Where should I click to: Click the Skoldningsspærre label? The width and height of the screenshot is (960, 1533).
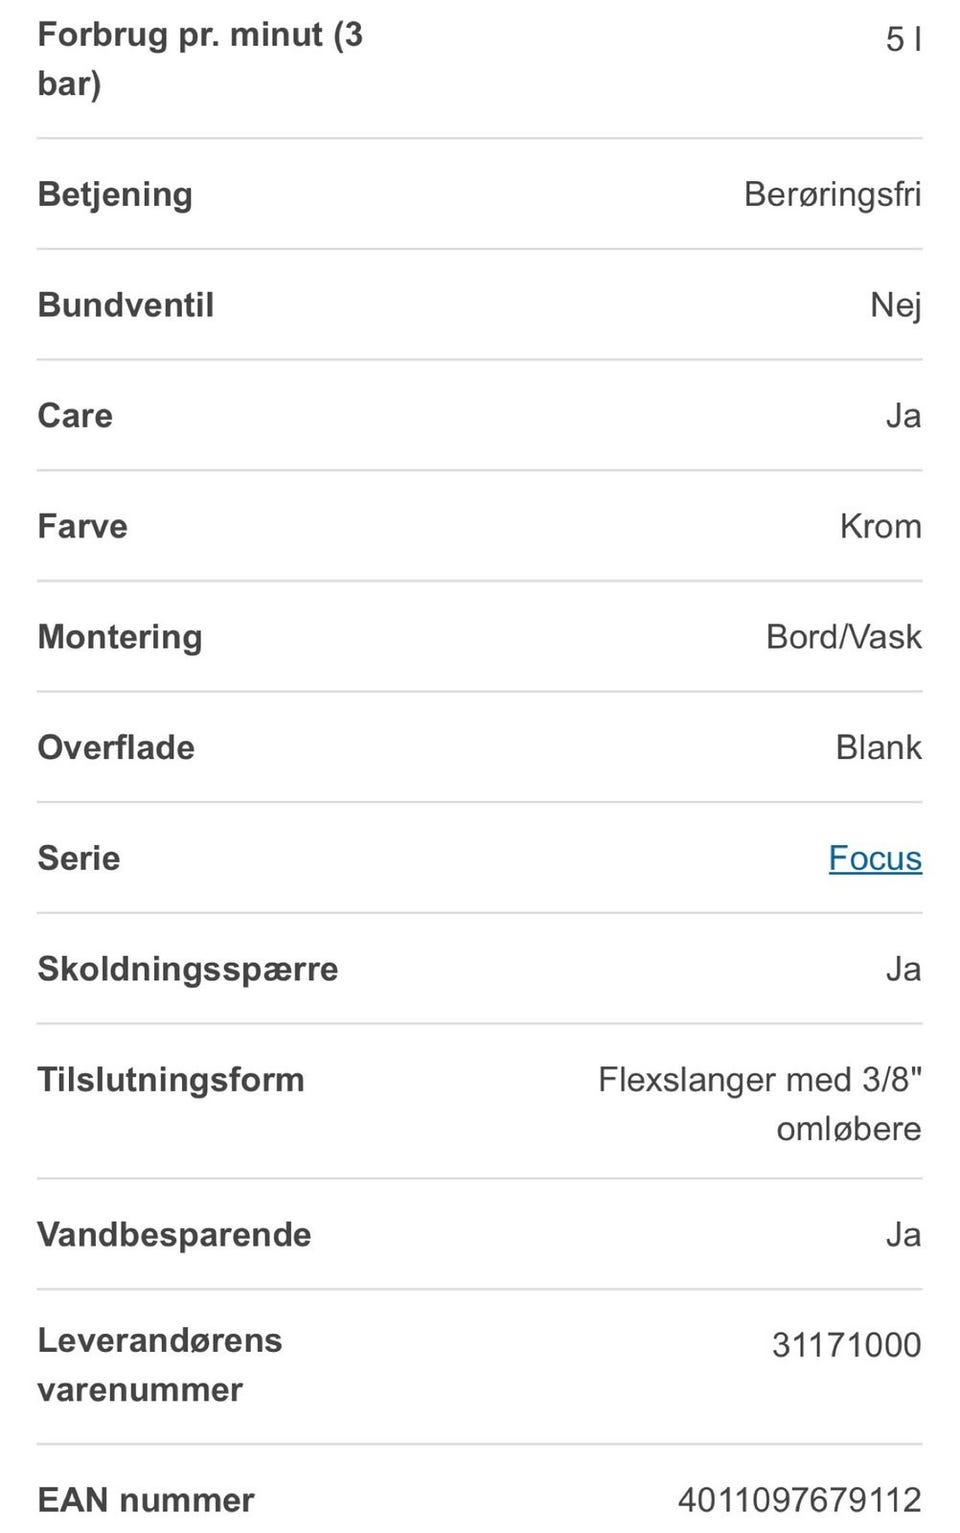click(188, 969)
